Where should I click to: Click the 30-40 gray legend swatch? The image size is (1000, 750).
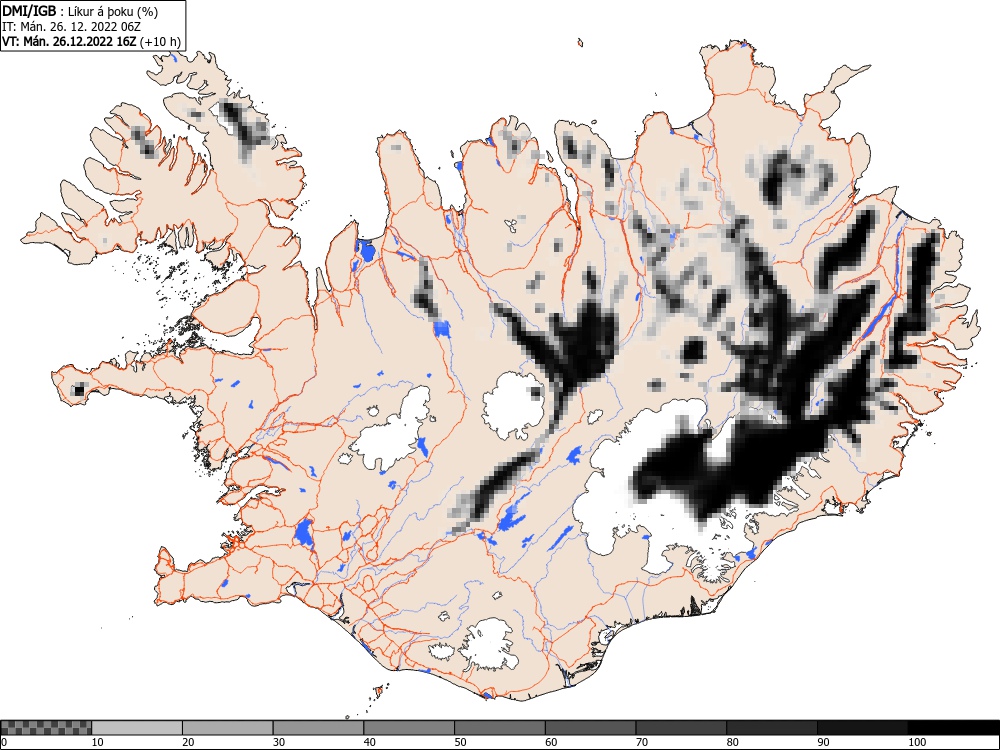click(x=318, y=728)
